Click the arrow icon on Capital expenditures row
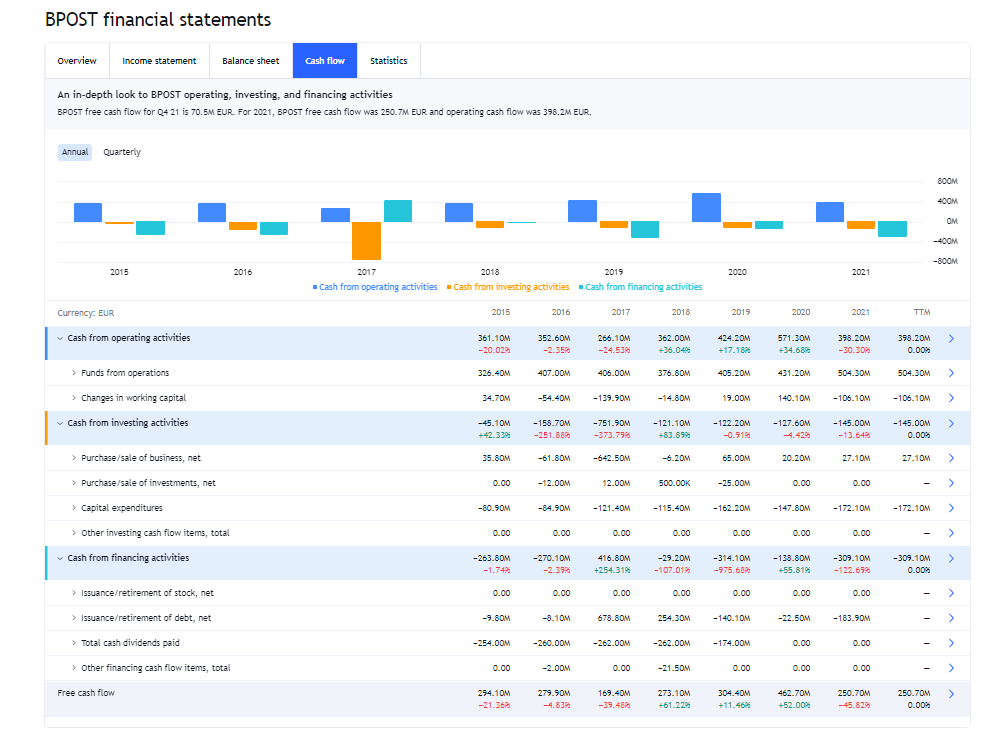This screenshot has height=743, width=1000. tap(951, 508)
